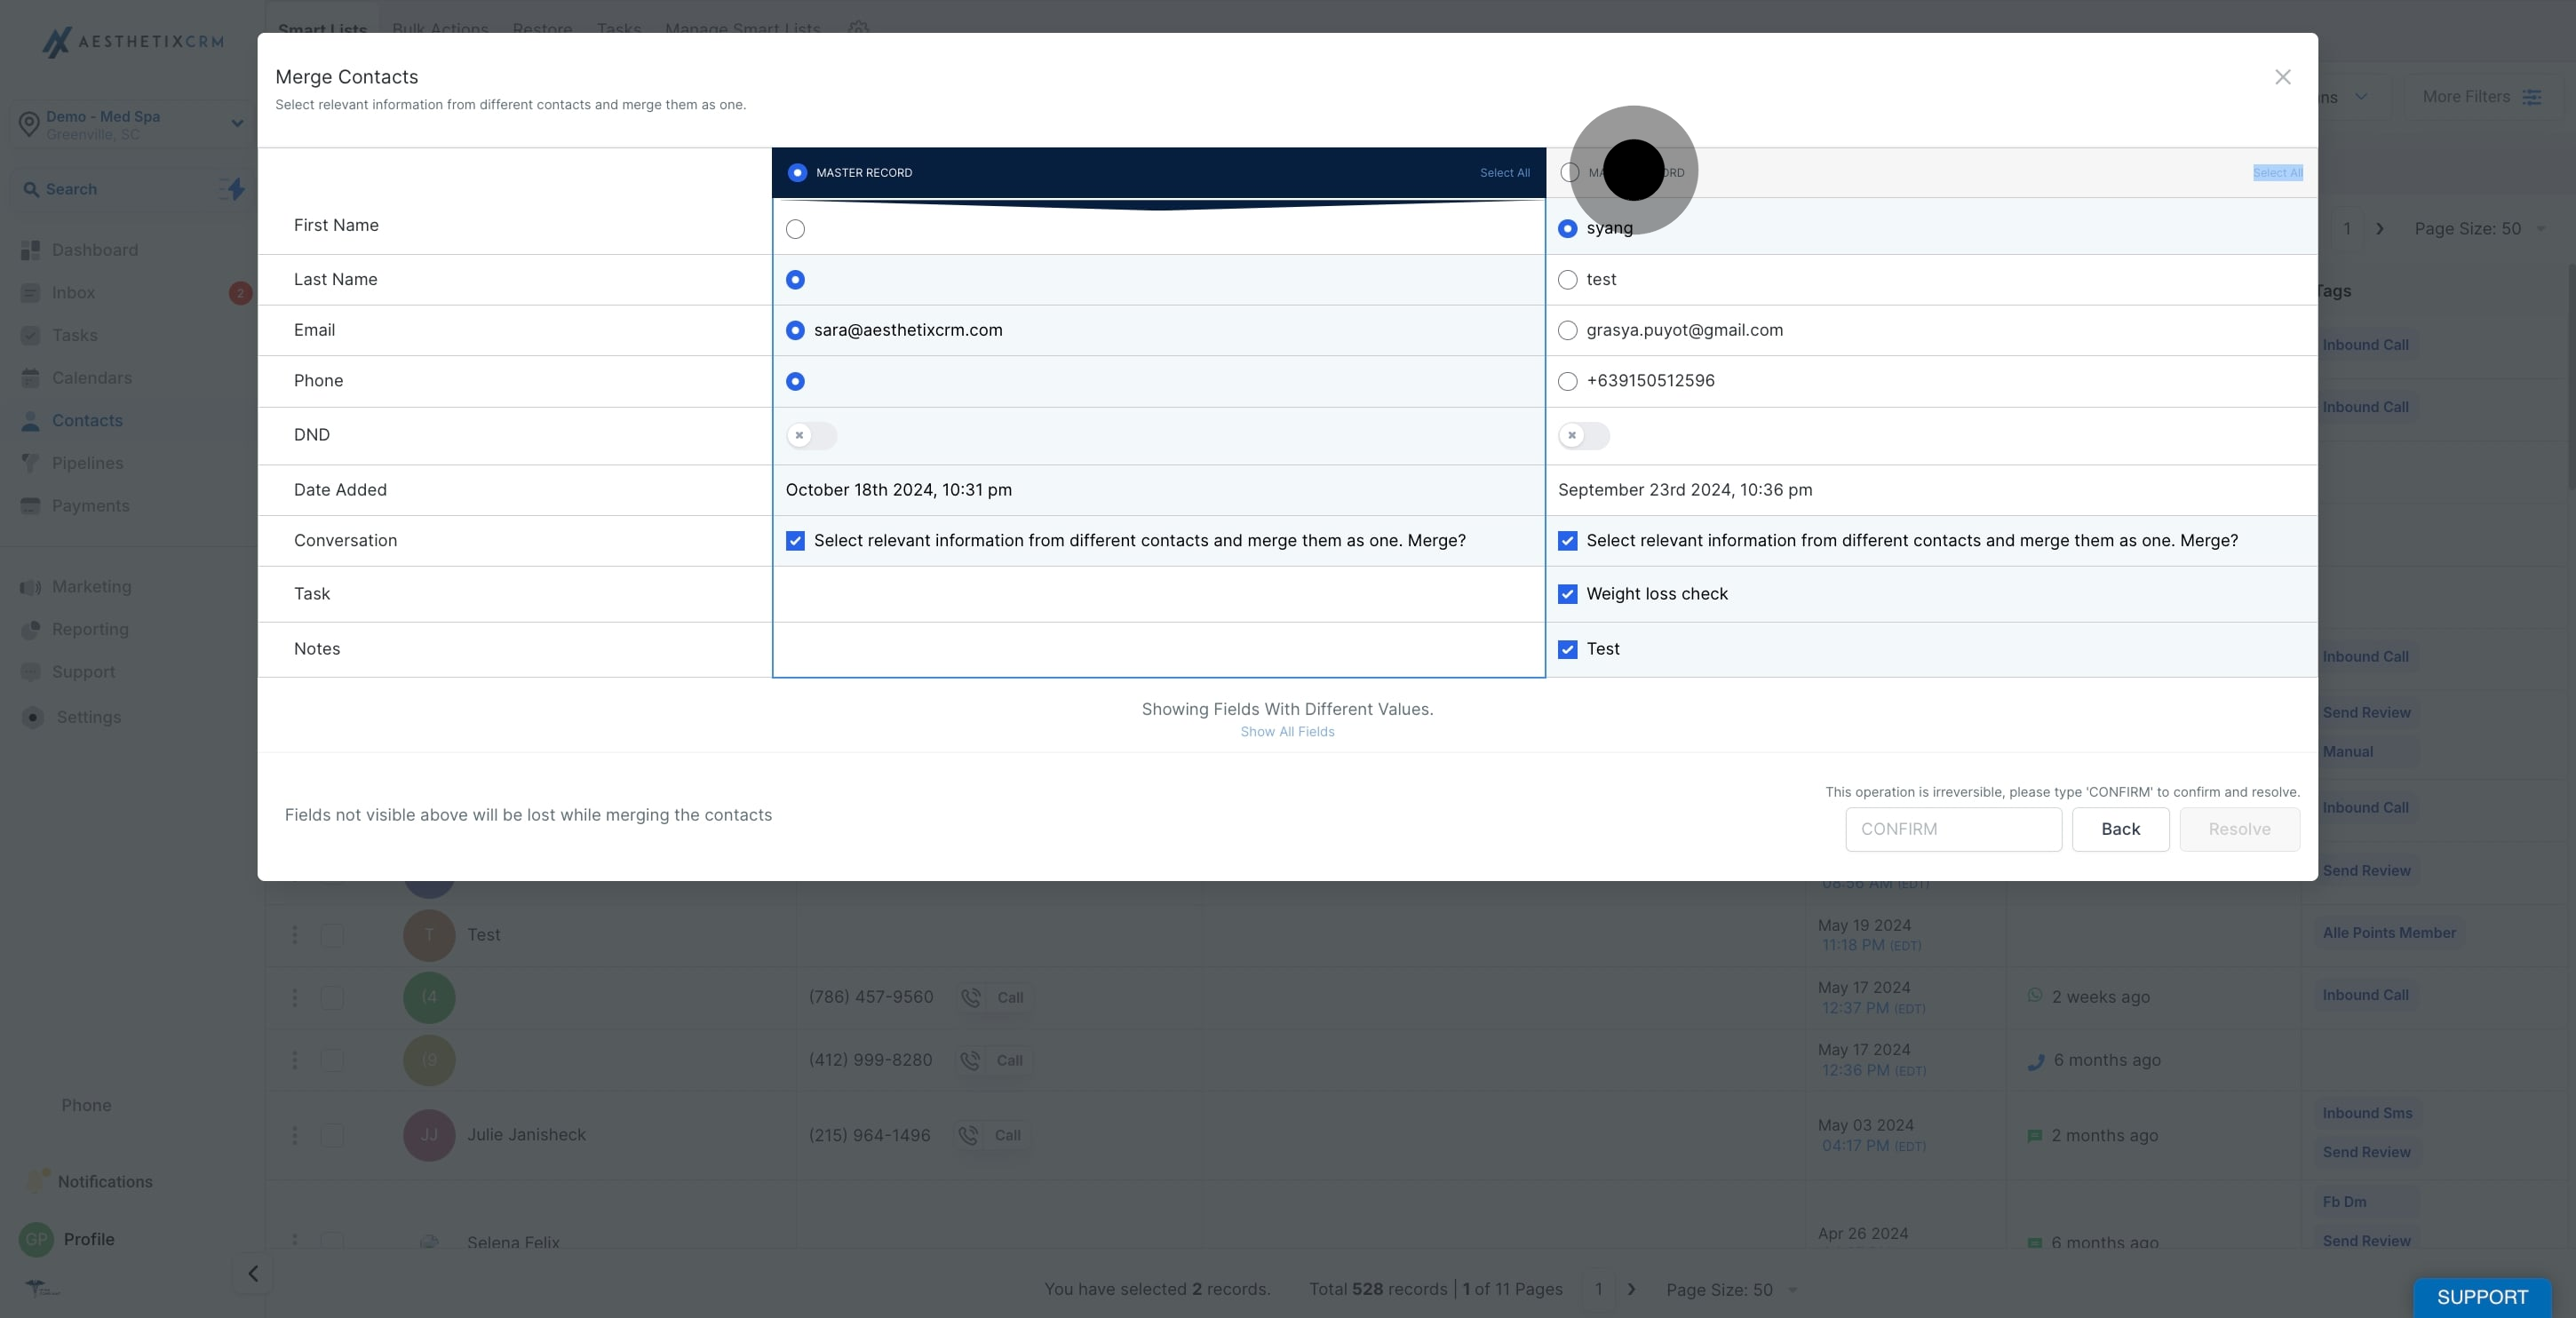Open Inbox in sidebar
Image resolution: width=2576 pixels, height=1318 pixels.
tap(73, 293)
